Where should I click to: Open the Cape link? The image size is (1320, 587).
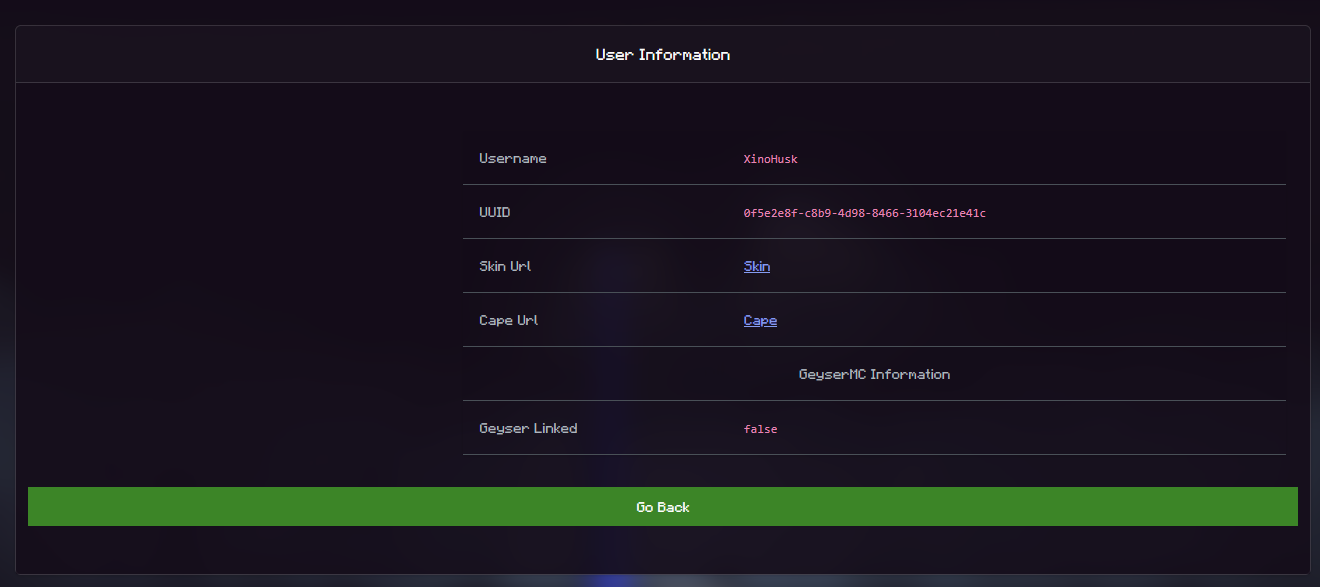[x=760, y=321]
